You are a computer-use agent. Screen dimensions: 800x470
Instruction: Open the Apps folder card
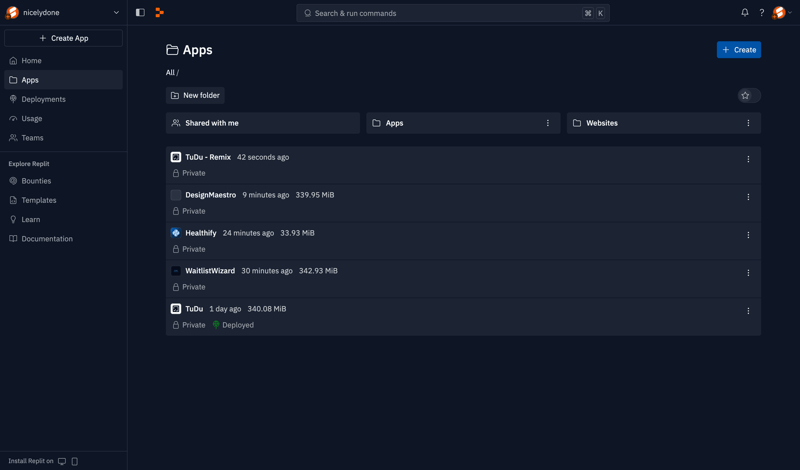click(463, 123)
